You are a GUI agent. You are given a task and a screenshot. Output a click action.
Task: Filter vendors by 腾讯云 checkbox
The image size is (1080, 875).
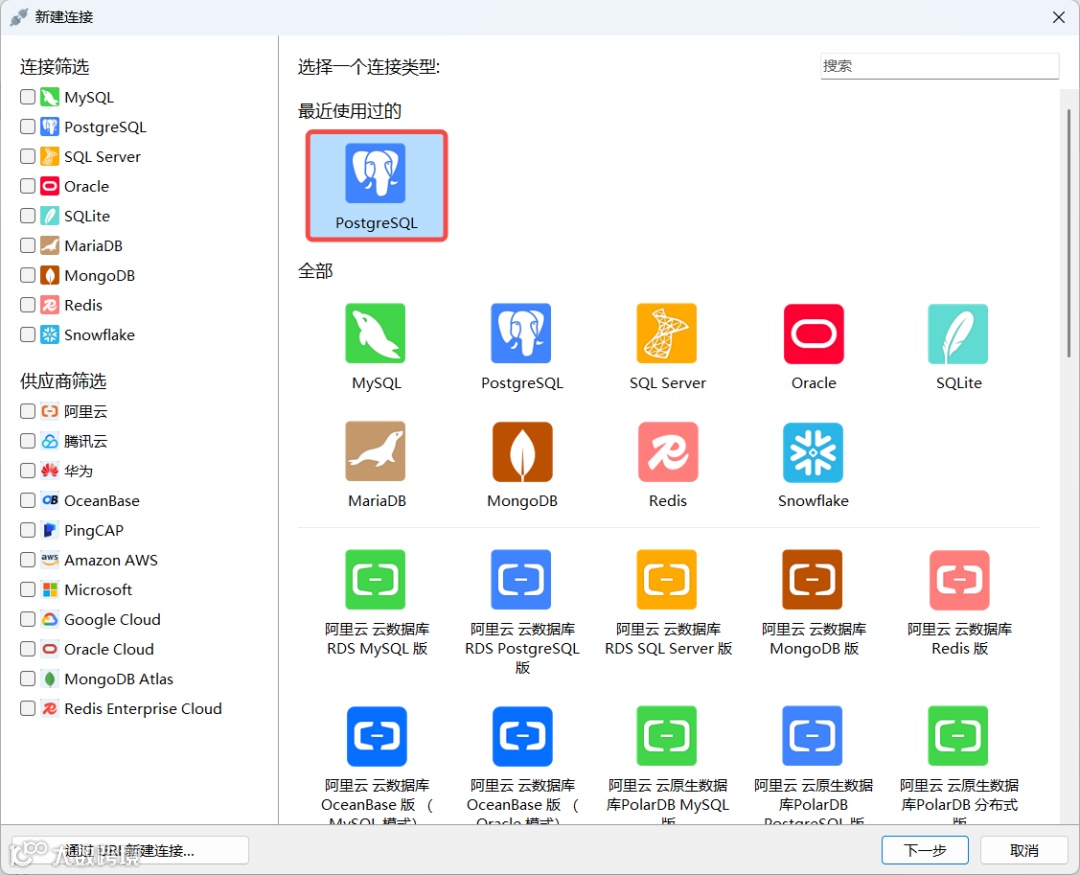tap(28, 441)
